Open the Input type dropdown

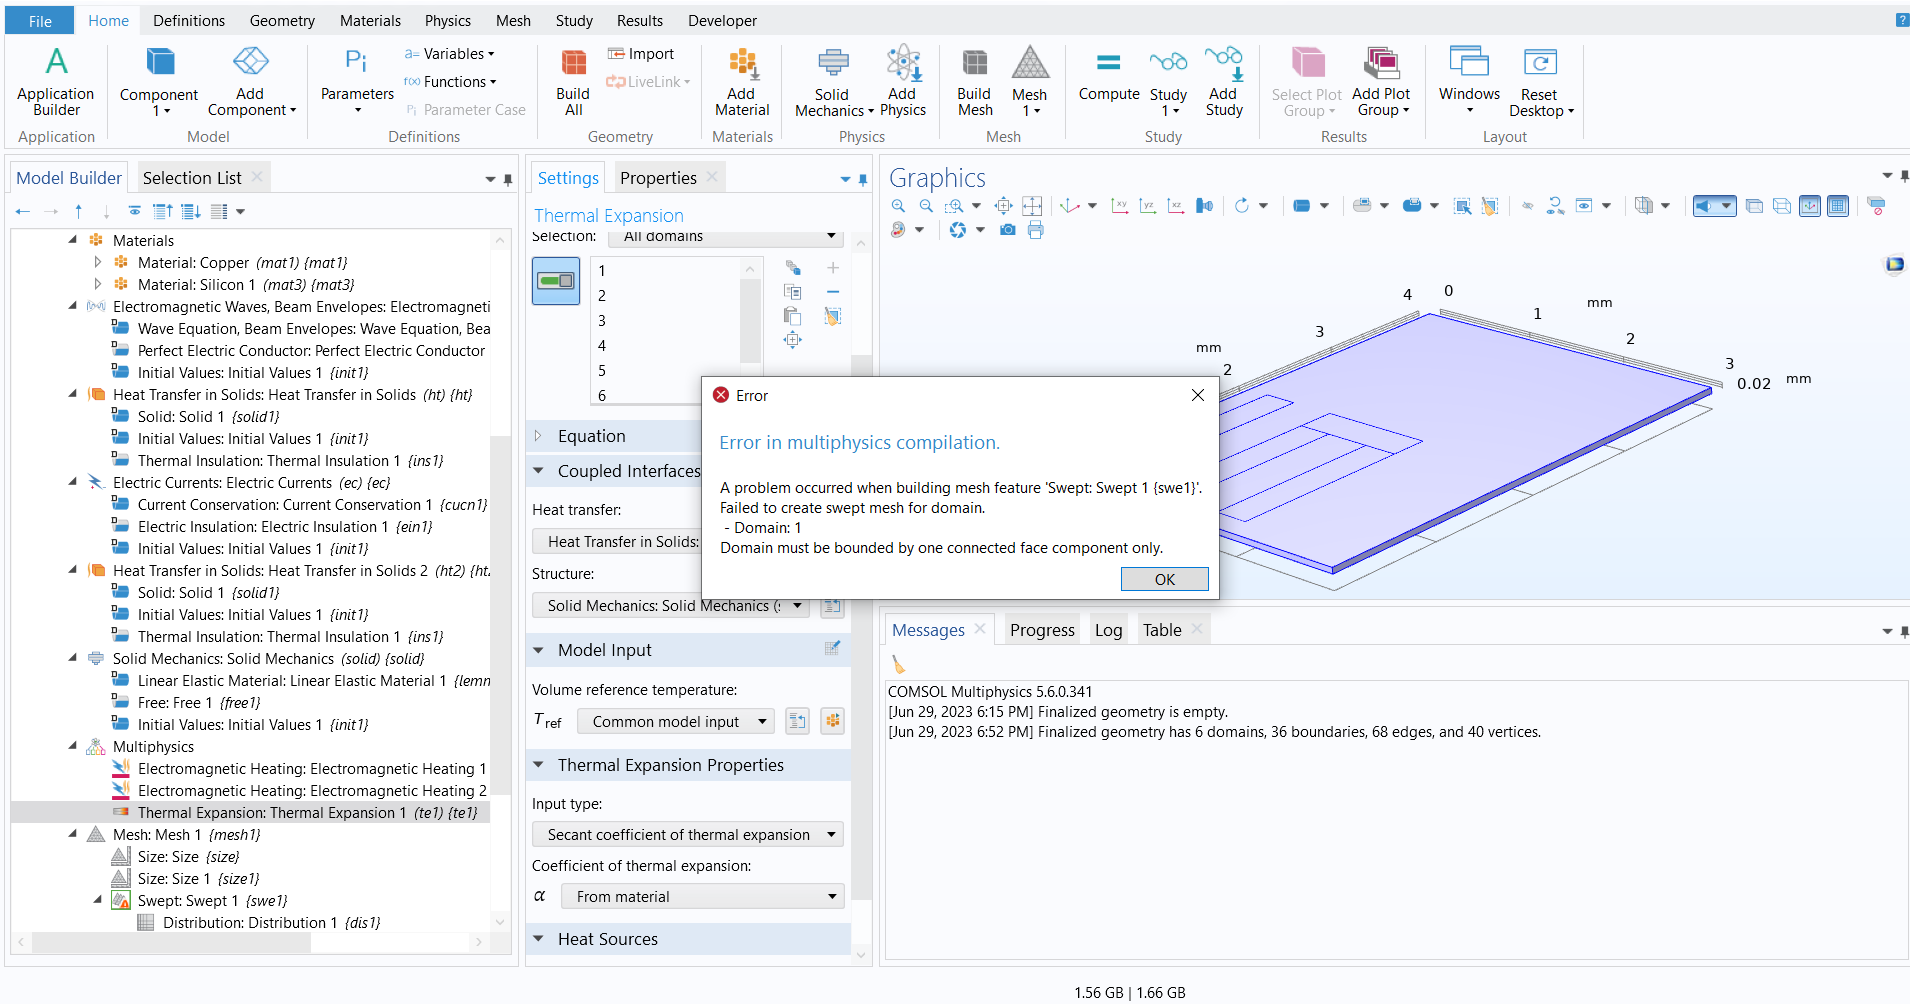(688, 835)
